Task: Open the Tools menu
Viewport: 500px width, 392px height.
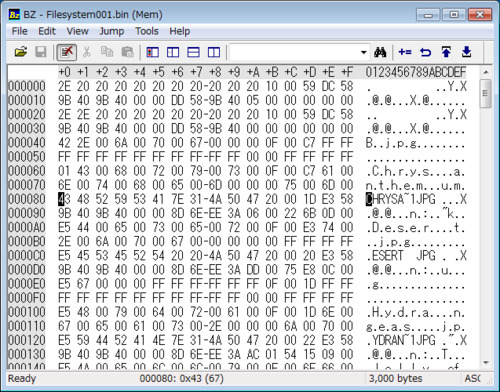Action: click(147, 31)
